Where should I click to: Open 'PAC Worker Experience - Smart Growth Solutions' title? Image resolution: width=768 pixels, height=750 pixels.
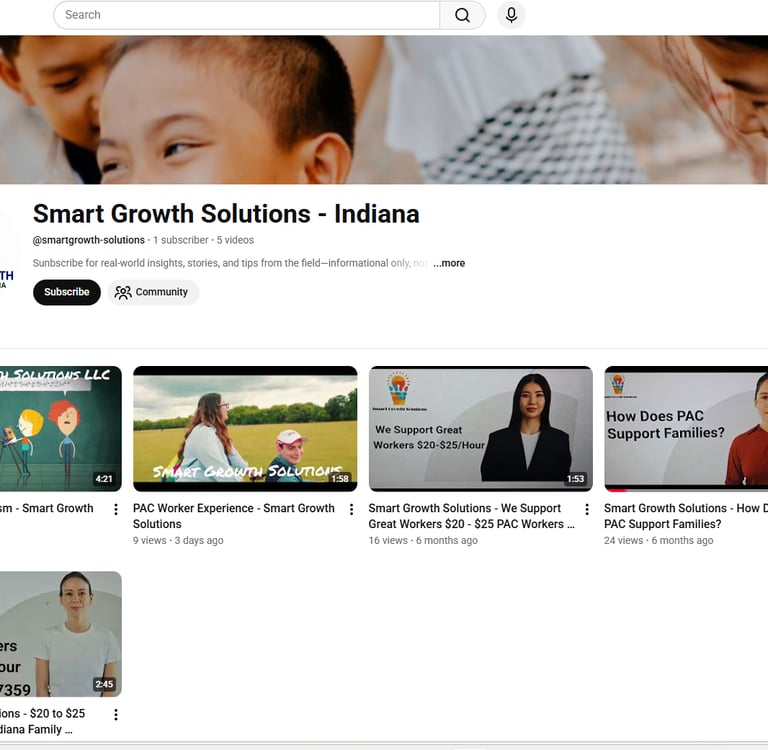[x=234, y=516]
